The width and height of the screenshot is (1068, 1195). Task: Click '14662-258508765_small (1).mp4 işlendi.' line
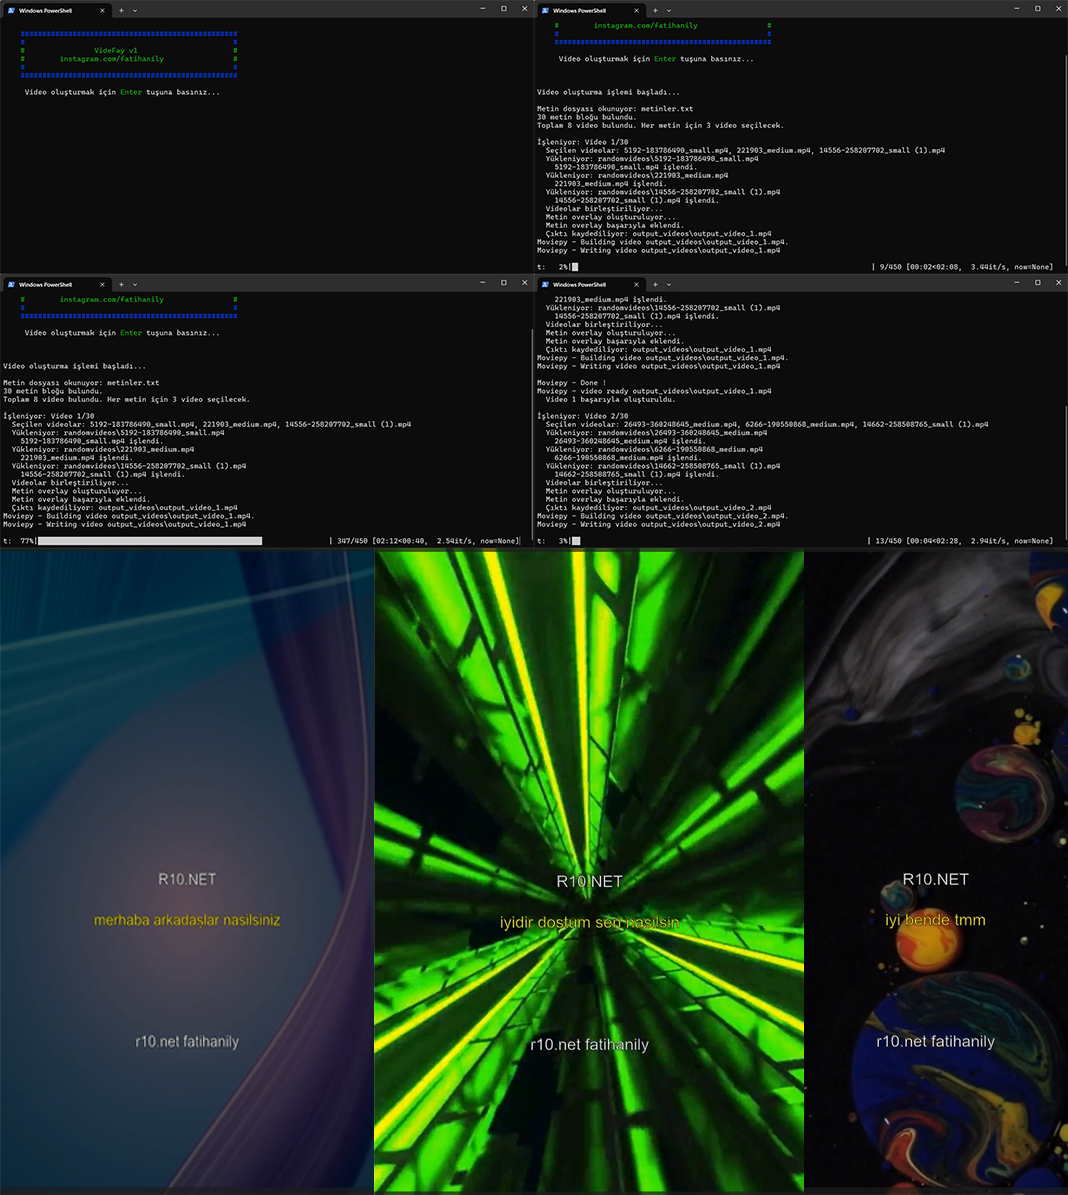click(x=637, y=474)
